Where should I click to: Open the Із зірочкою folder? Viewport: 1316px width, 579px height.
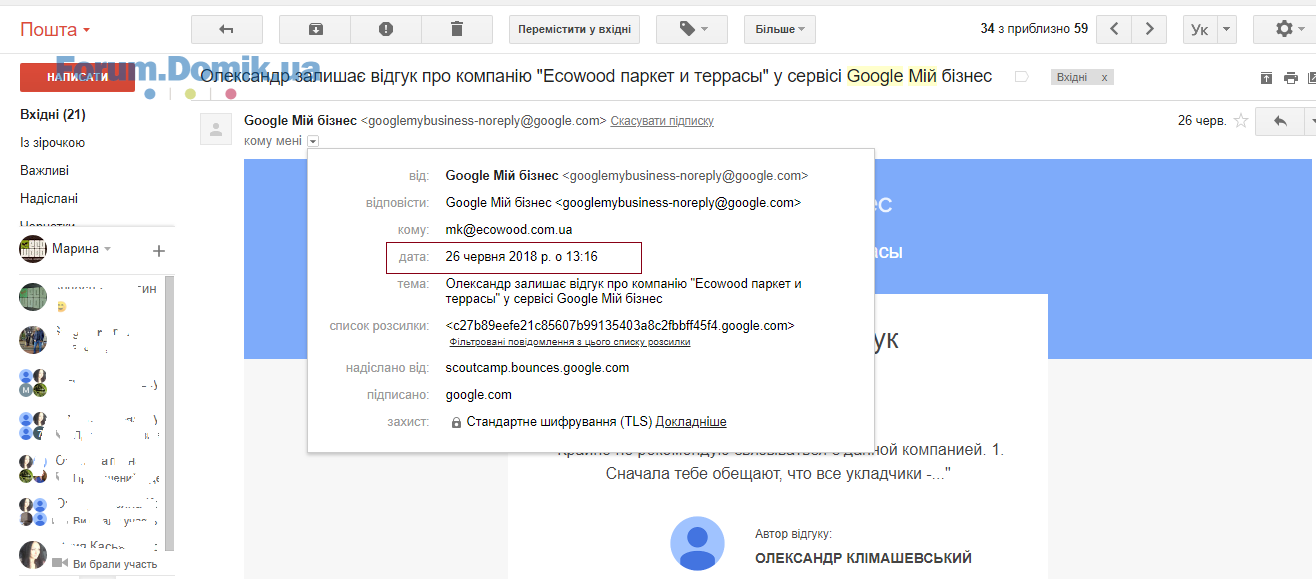(x=53, y=143)
